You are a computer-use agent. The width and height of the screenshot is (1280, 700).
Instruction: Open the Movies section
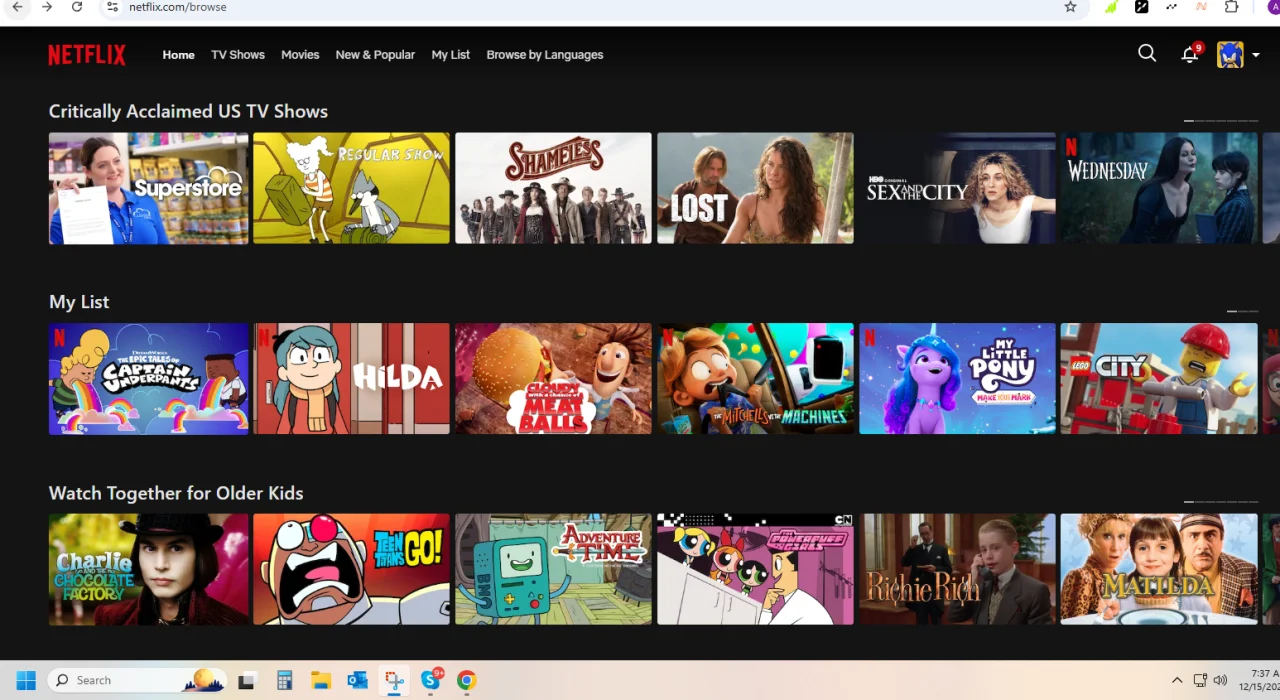click(300, 55)
